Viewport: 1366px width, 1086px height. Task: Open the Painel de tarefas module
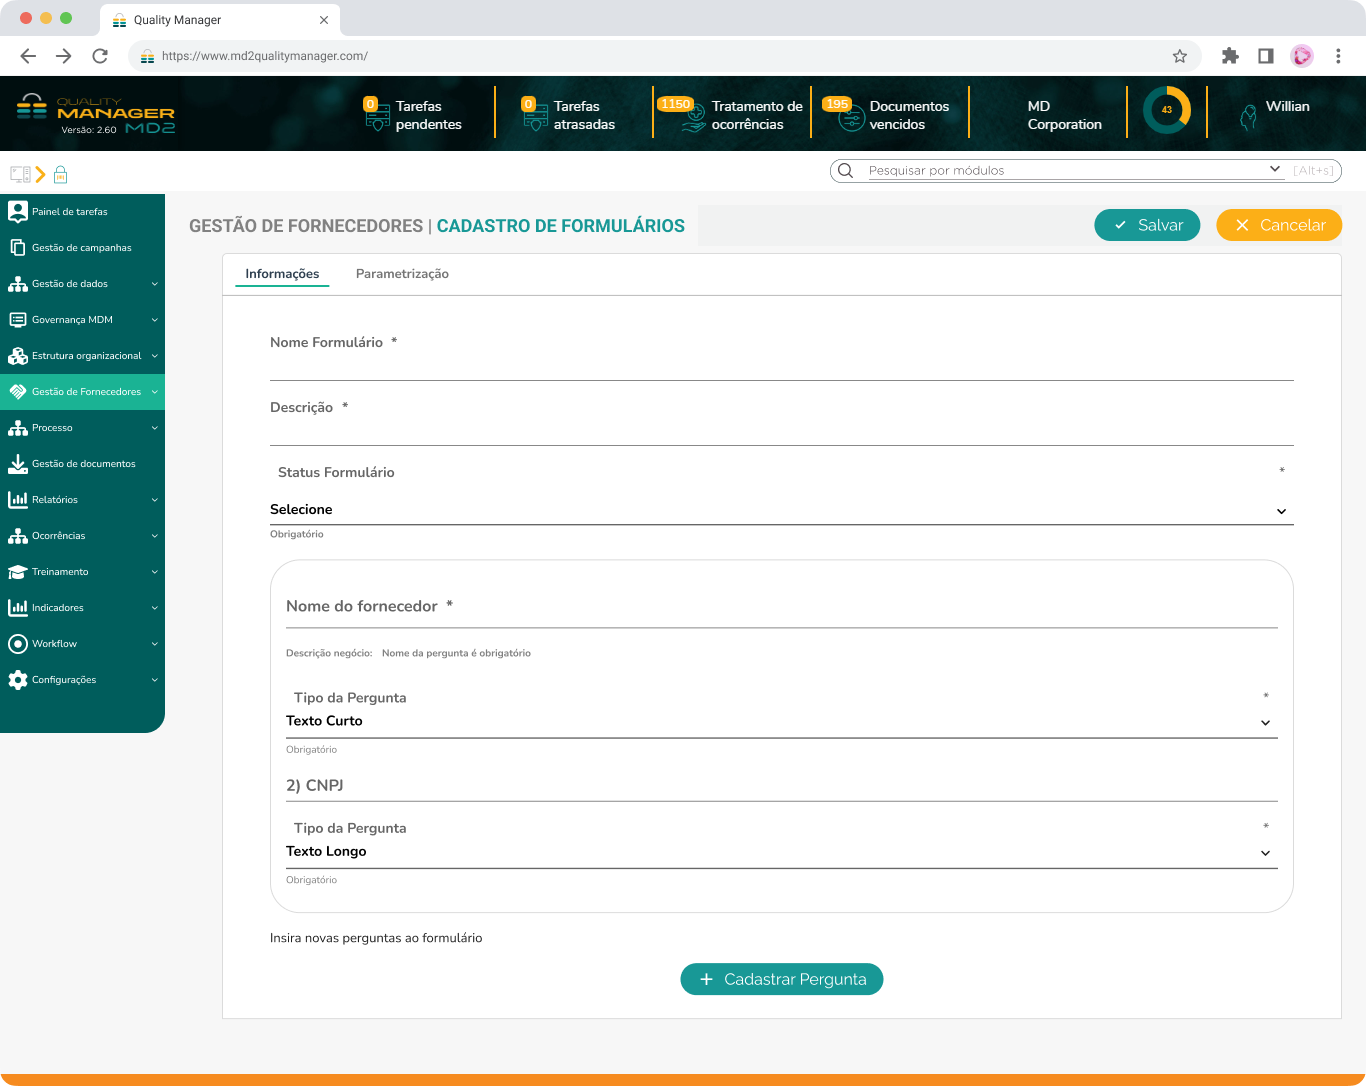(70, 211)
